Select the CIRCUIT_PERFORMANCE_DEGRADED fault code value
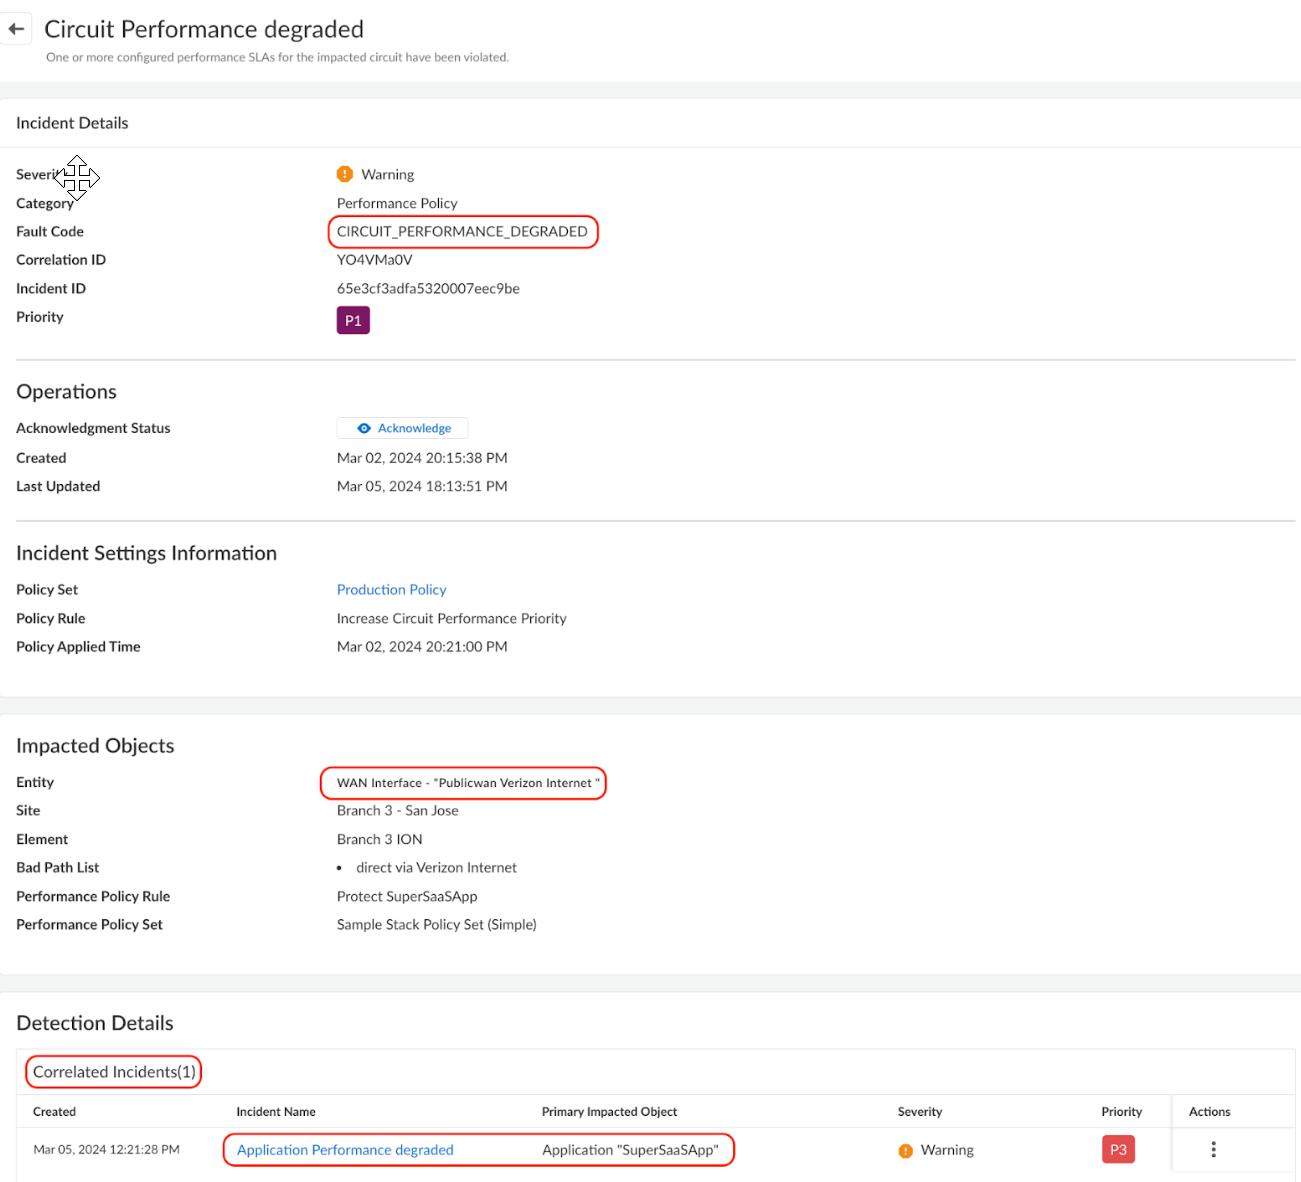This screenshot has height=1182, width=1301. coord(462,232)
